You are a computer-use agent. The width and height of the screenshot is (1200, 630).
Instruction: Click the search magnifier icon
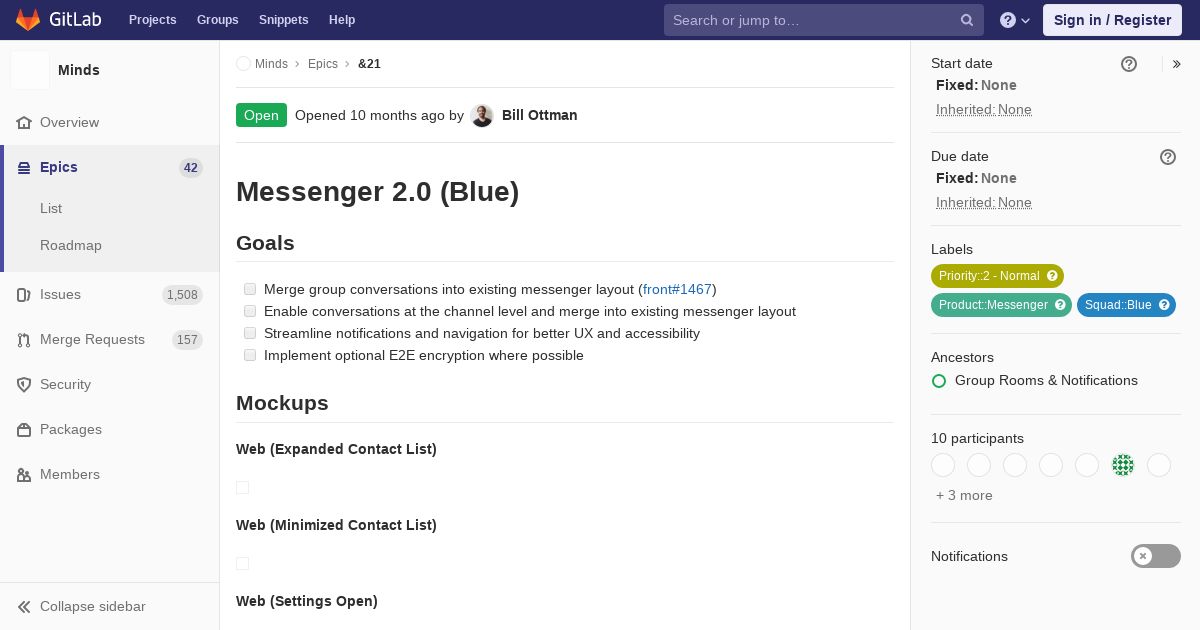tap(967, 20)
